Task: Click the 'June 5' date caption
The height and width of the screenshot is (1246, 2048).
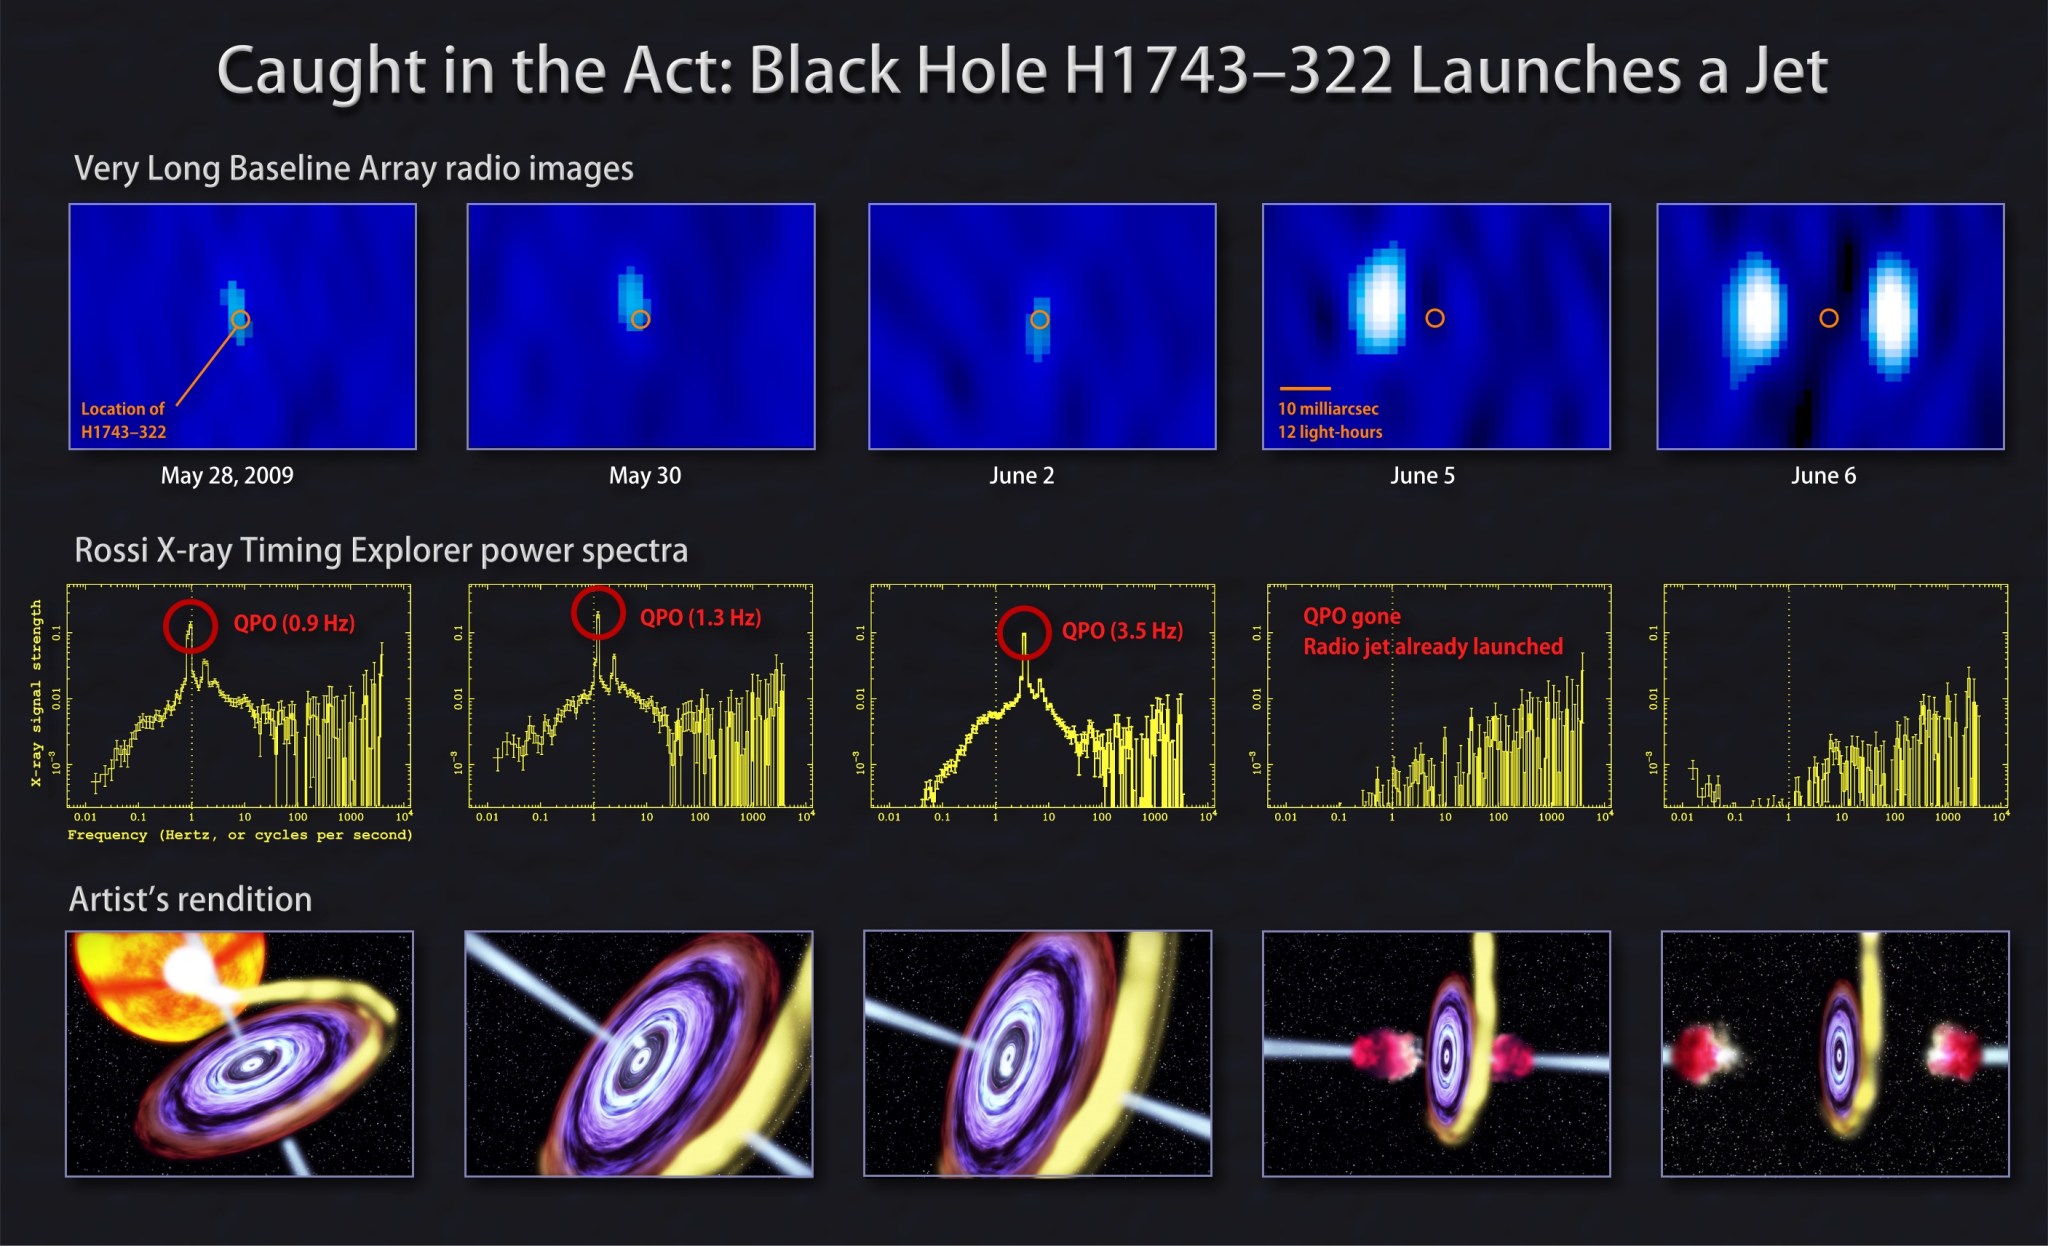Action: pyautogui.click(x=1423, y=476)
